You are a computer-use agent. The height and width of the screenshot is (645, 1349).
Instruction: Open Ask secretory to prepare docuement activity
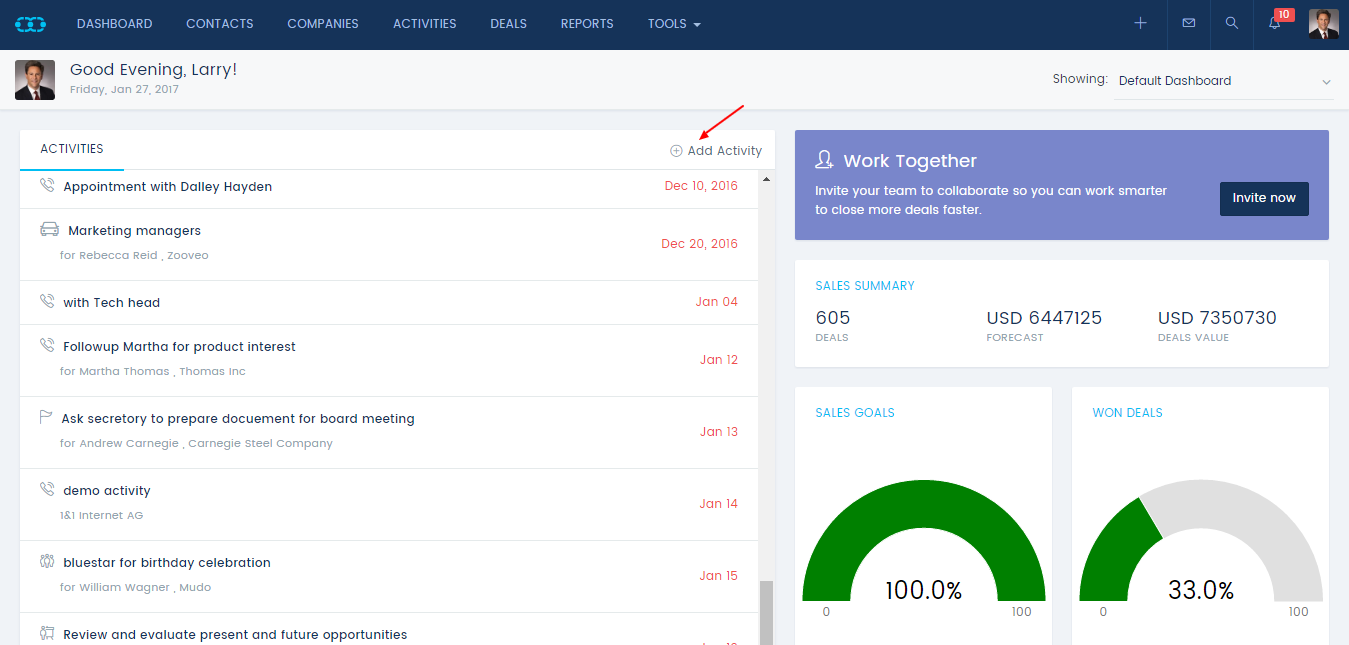(238, 419)
